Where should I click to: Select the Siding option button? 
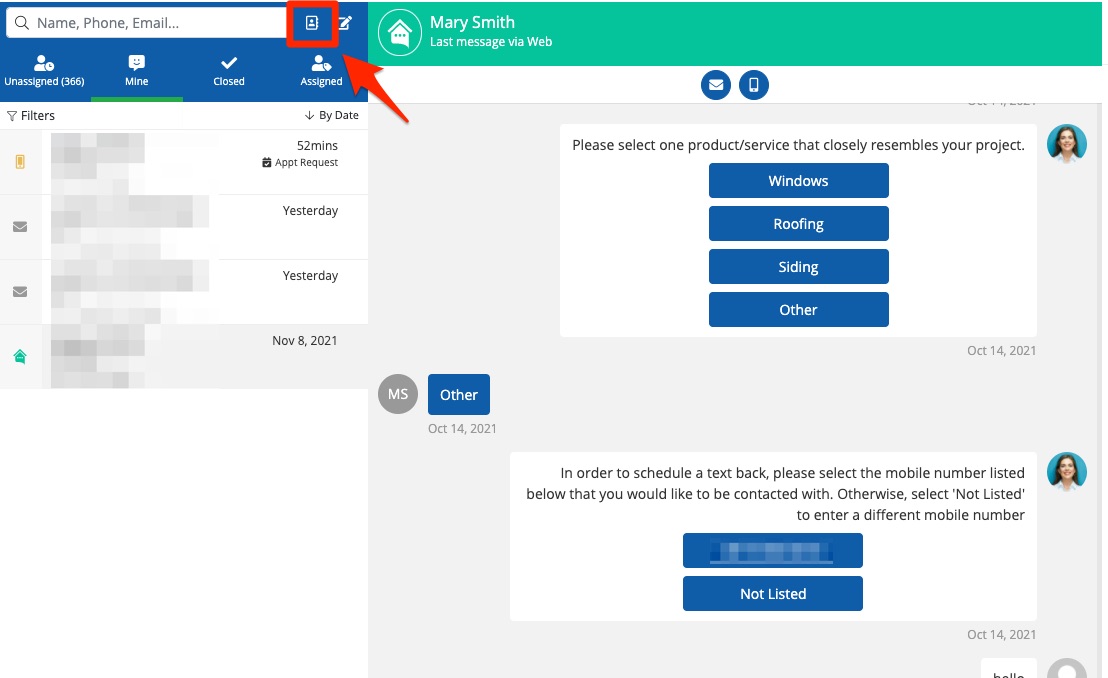[798, 267]
